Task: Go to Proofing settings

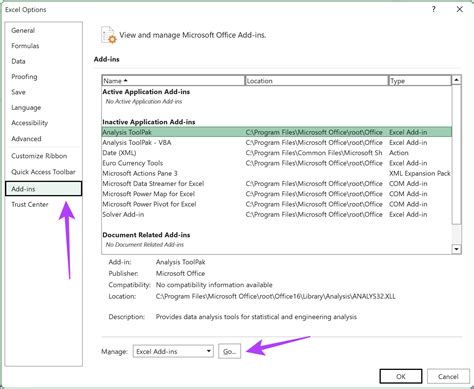Action: tap(24, 77)
